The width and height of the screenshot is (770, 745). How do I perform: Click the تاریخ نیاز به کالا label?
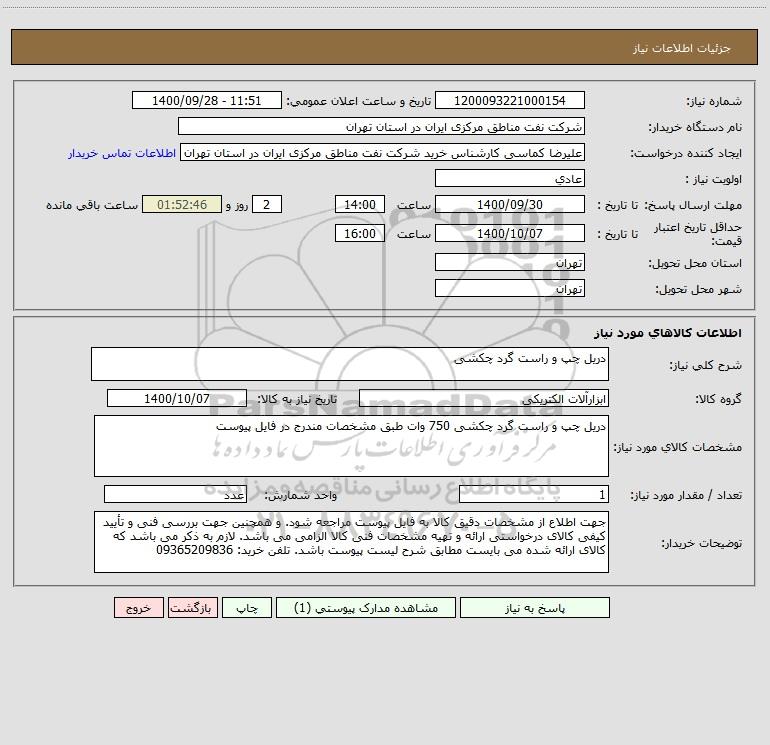(297, 399)
